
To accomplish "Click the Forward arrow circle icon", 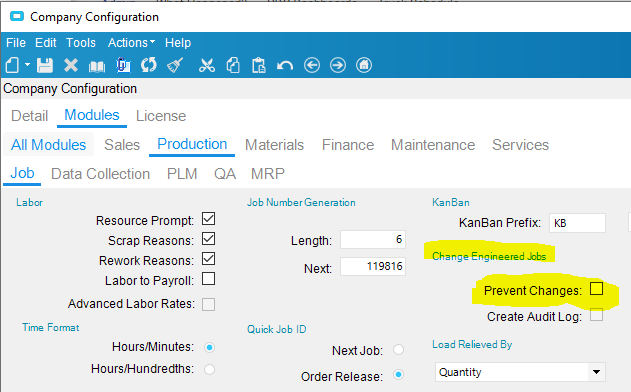I will point(338,65).
